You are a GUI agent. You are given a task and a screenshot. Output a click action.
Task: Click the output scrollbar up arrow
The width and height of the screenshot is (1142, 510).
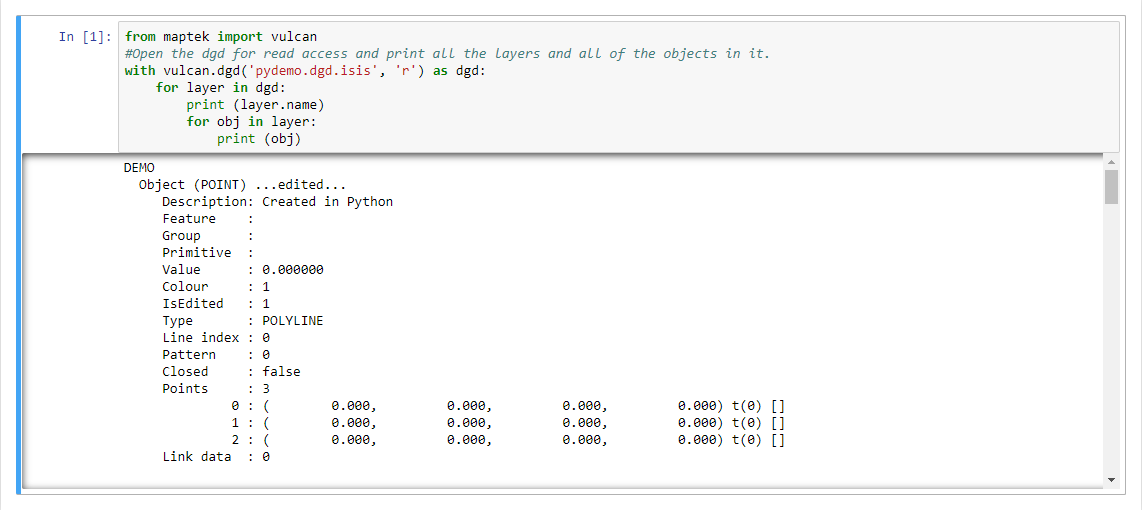pyautogui.click(x=1111, y=161)
